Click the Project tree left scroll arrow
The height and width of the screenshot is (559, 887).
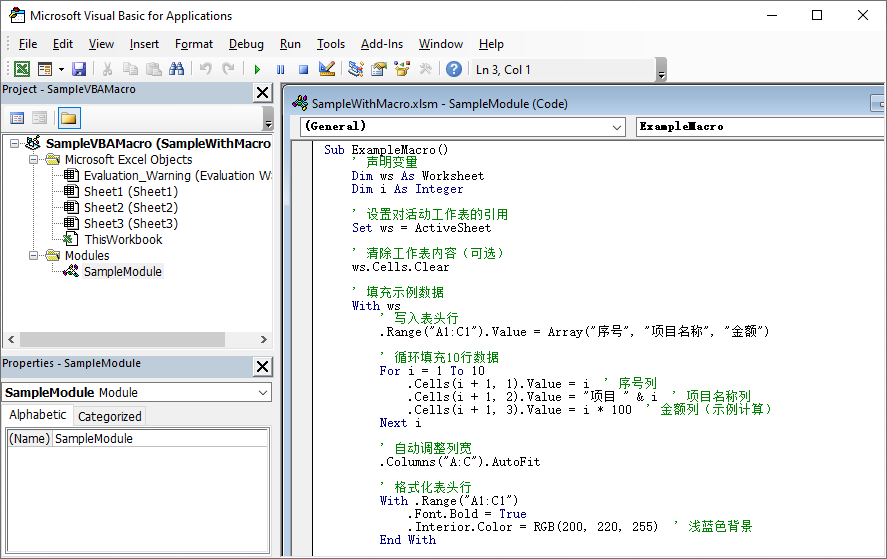click(11, 339)
